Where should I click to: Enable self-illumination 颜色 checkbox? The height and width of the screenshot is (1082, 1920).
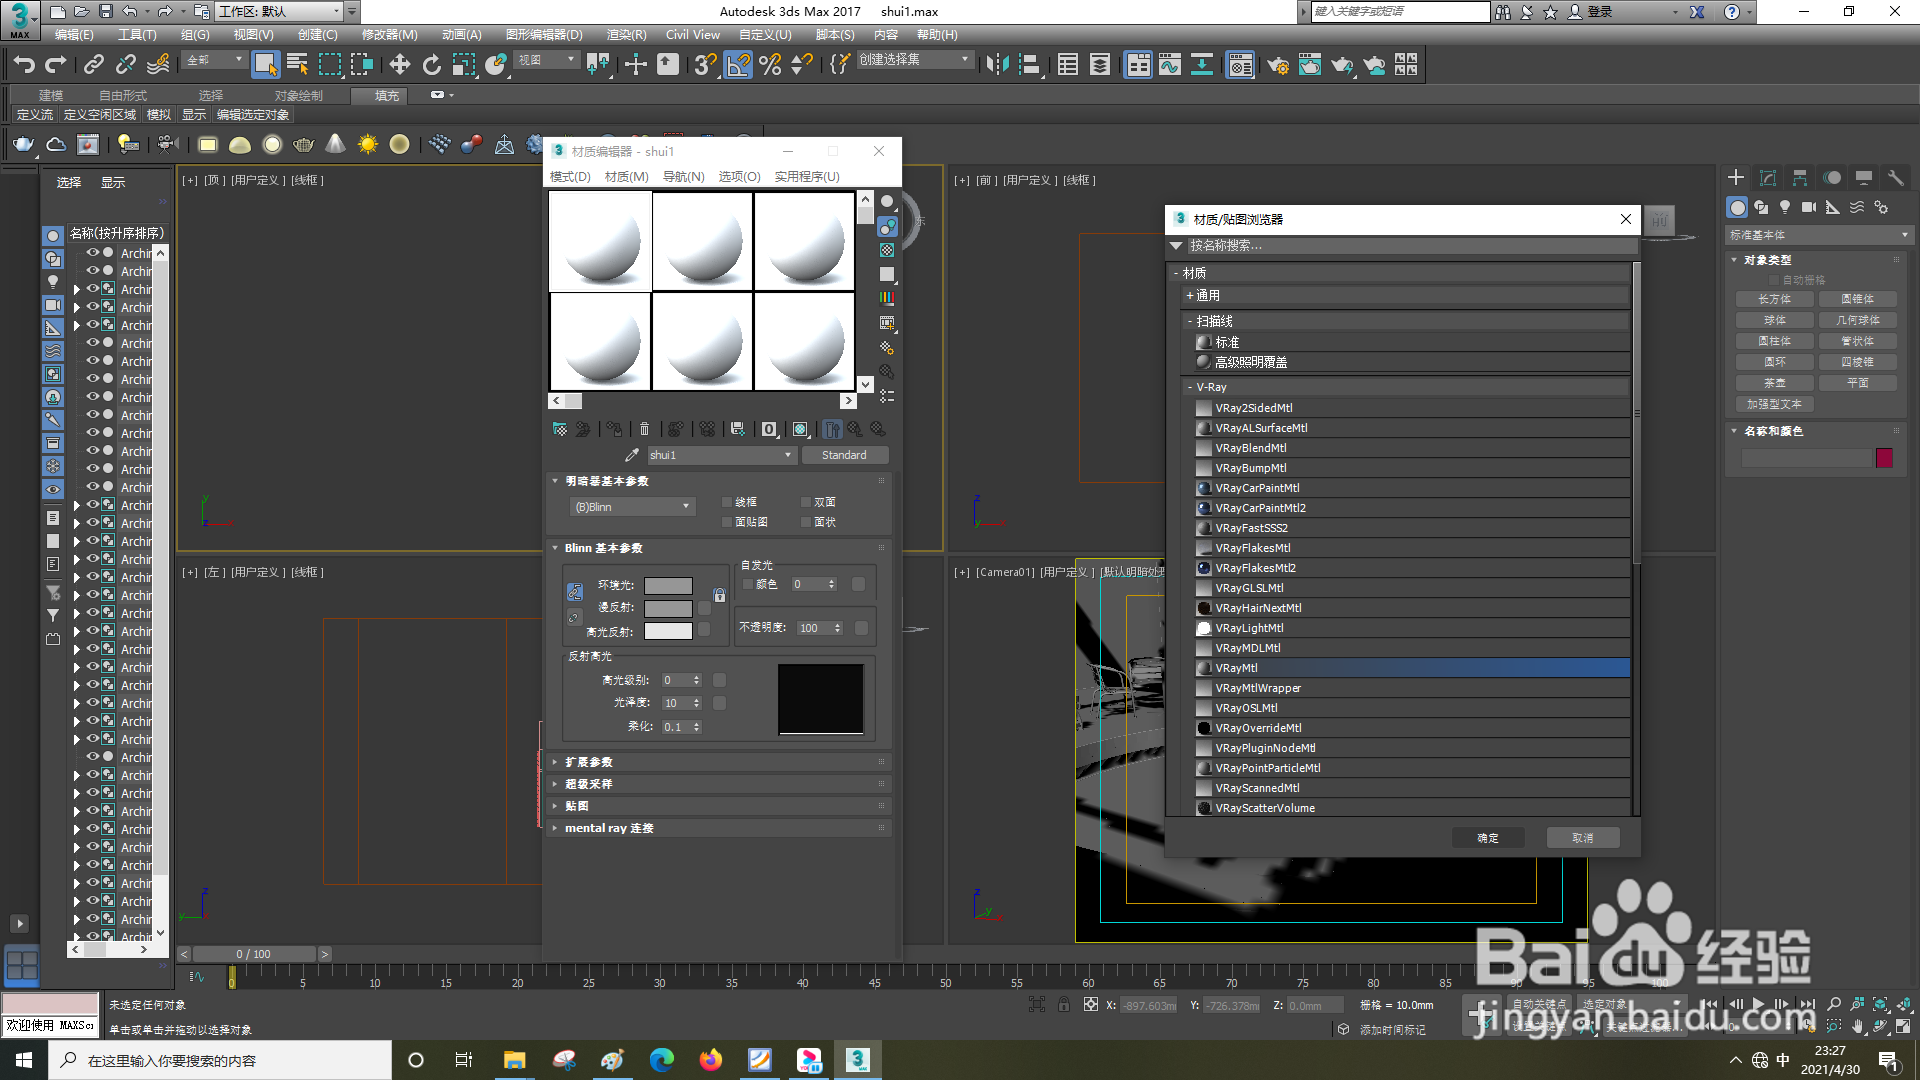pos(747,585)
